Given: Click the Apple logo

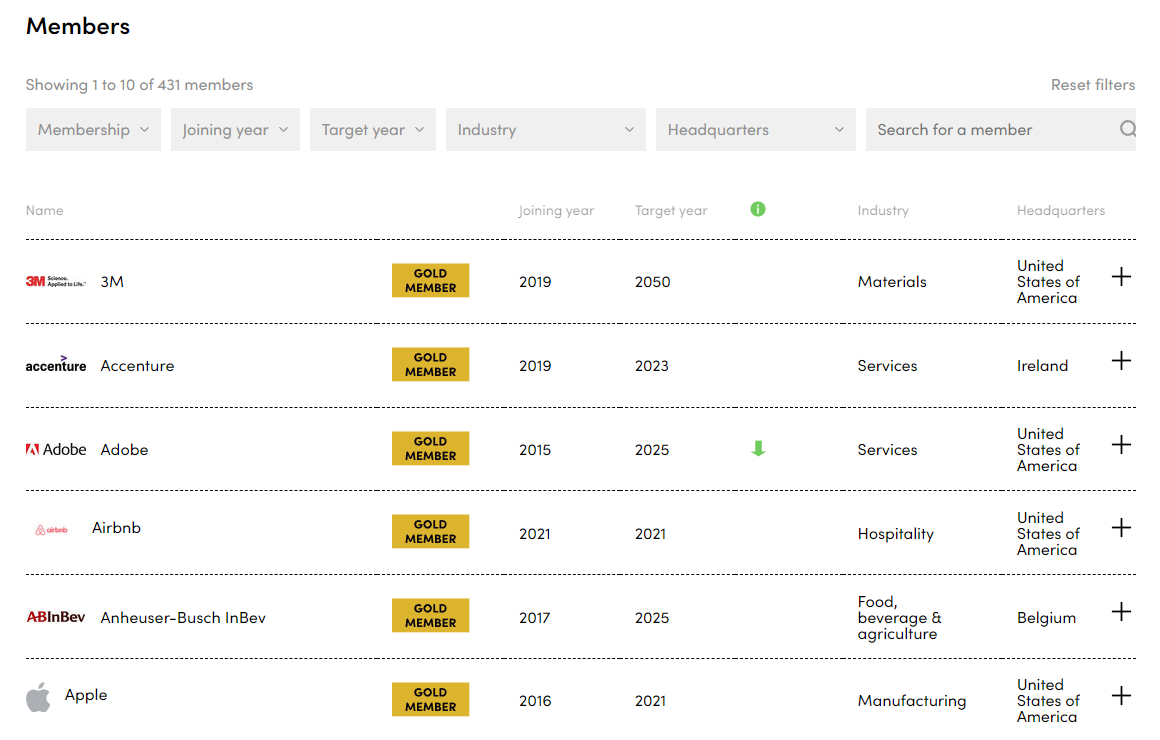Looking at the screenshot, I should coord(38,697).
